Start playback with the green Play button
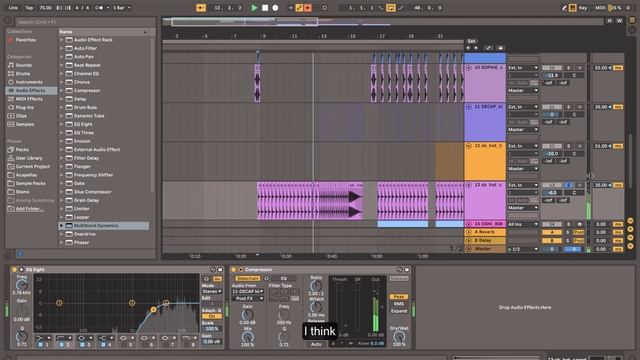The height and width of the screenshot is (360, 640). [x=254, y=8]
